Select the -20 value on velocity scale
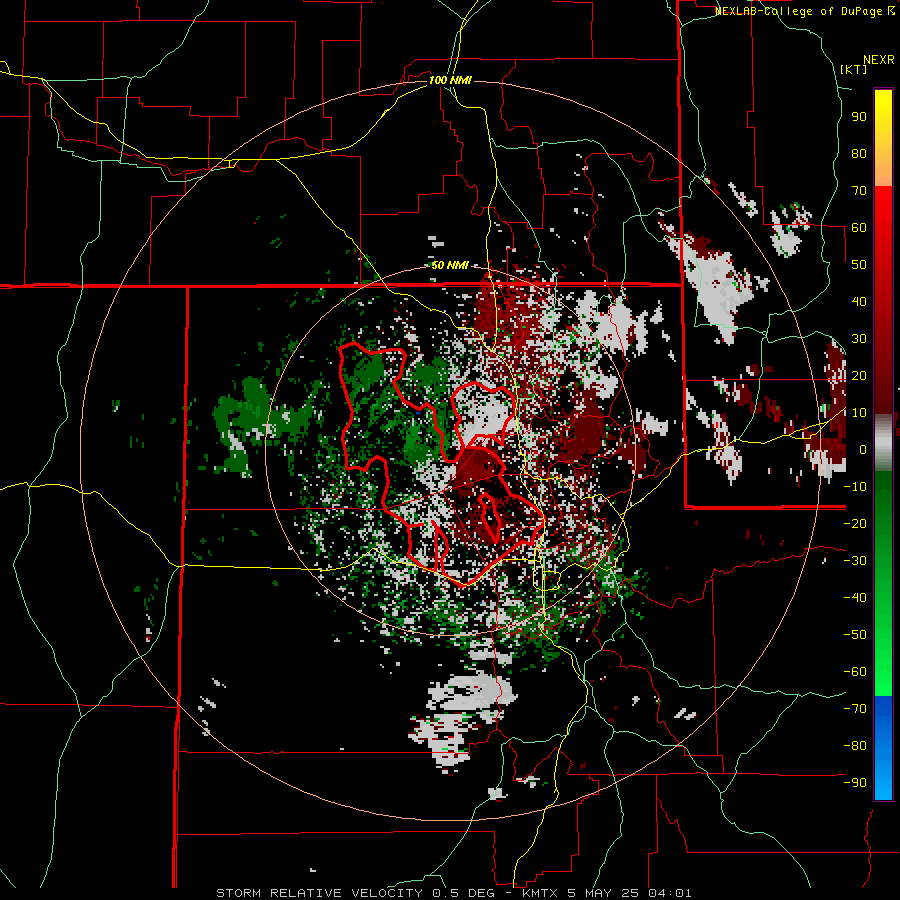900x900 pixels. (855, 524)
